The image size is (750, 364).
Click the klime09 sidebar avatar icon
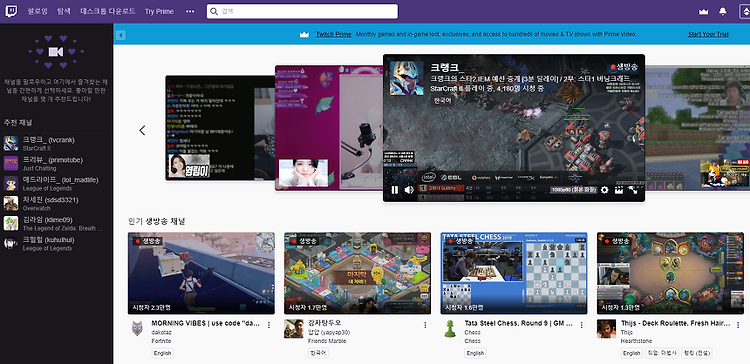coord(11,223)
